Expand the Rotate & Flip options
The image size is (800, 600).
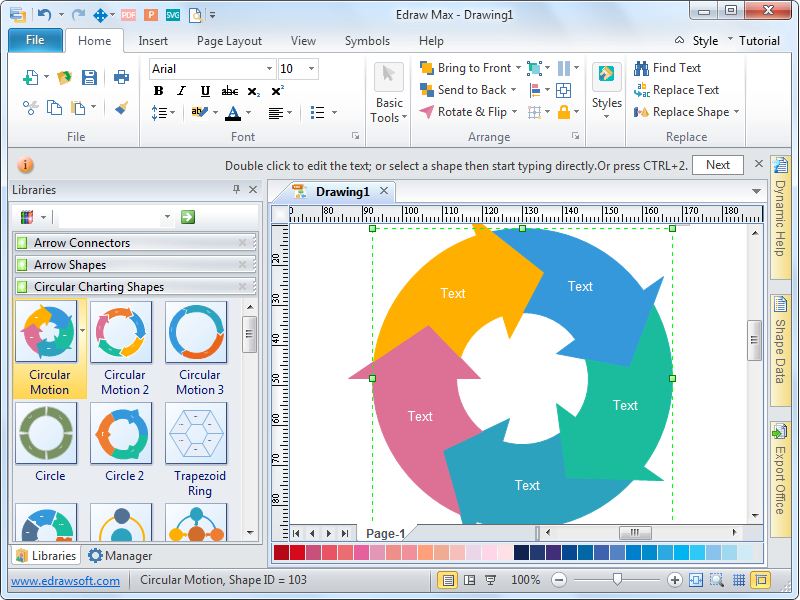click(513, 112)
